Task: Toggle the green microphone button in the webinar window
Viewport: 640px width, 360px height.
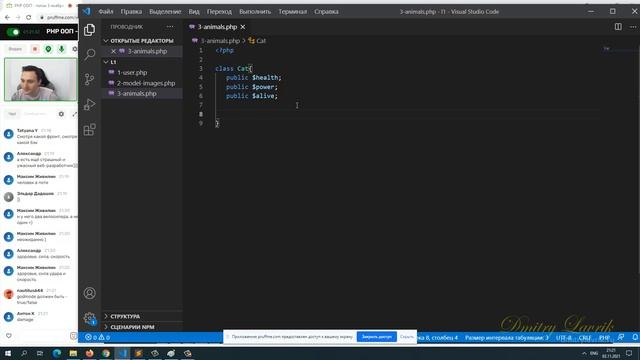Action: pyautogui.click(x=61, y=49)
